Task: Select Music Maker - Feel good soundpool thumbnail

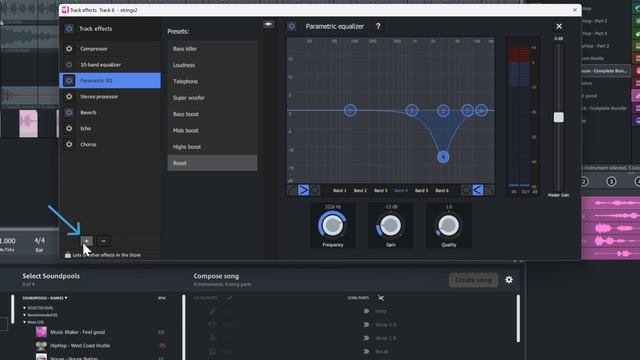Action: [x=41, y=332]
